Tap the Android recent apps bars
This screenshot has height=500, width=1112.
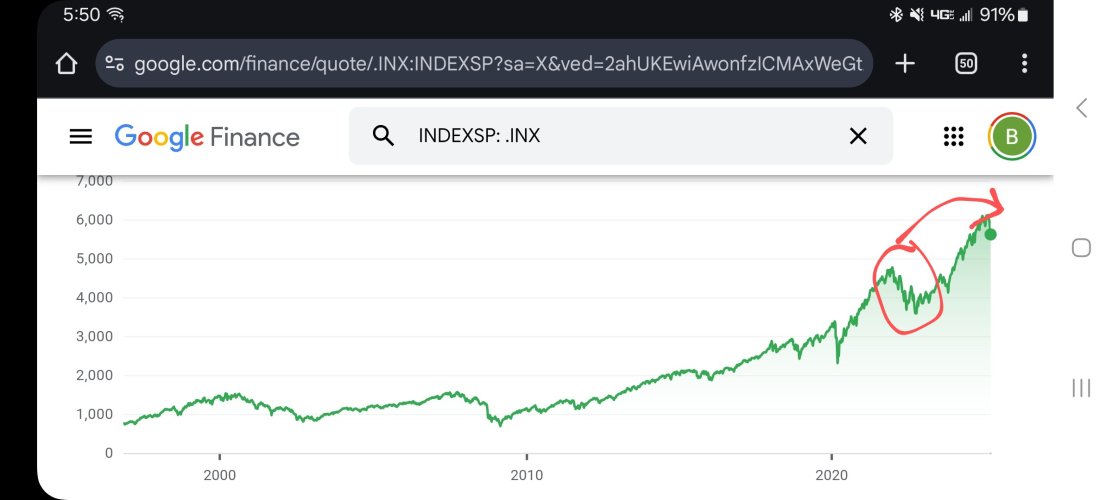(1081, 388)
